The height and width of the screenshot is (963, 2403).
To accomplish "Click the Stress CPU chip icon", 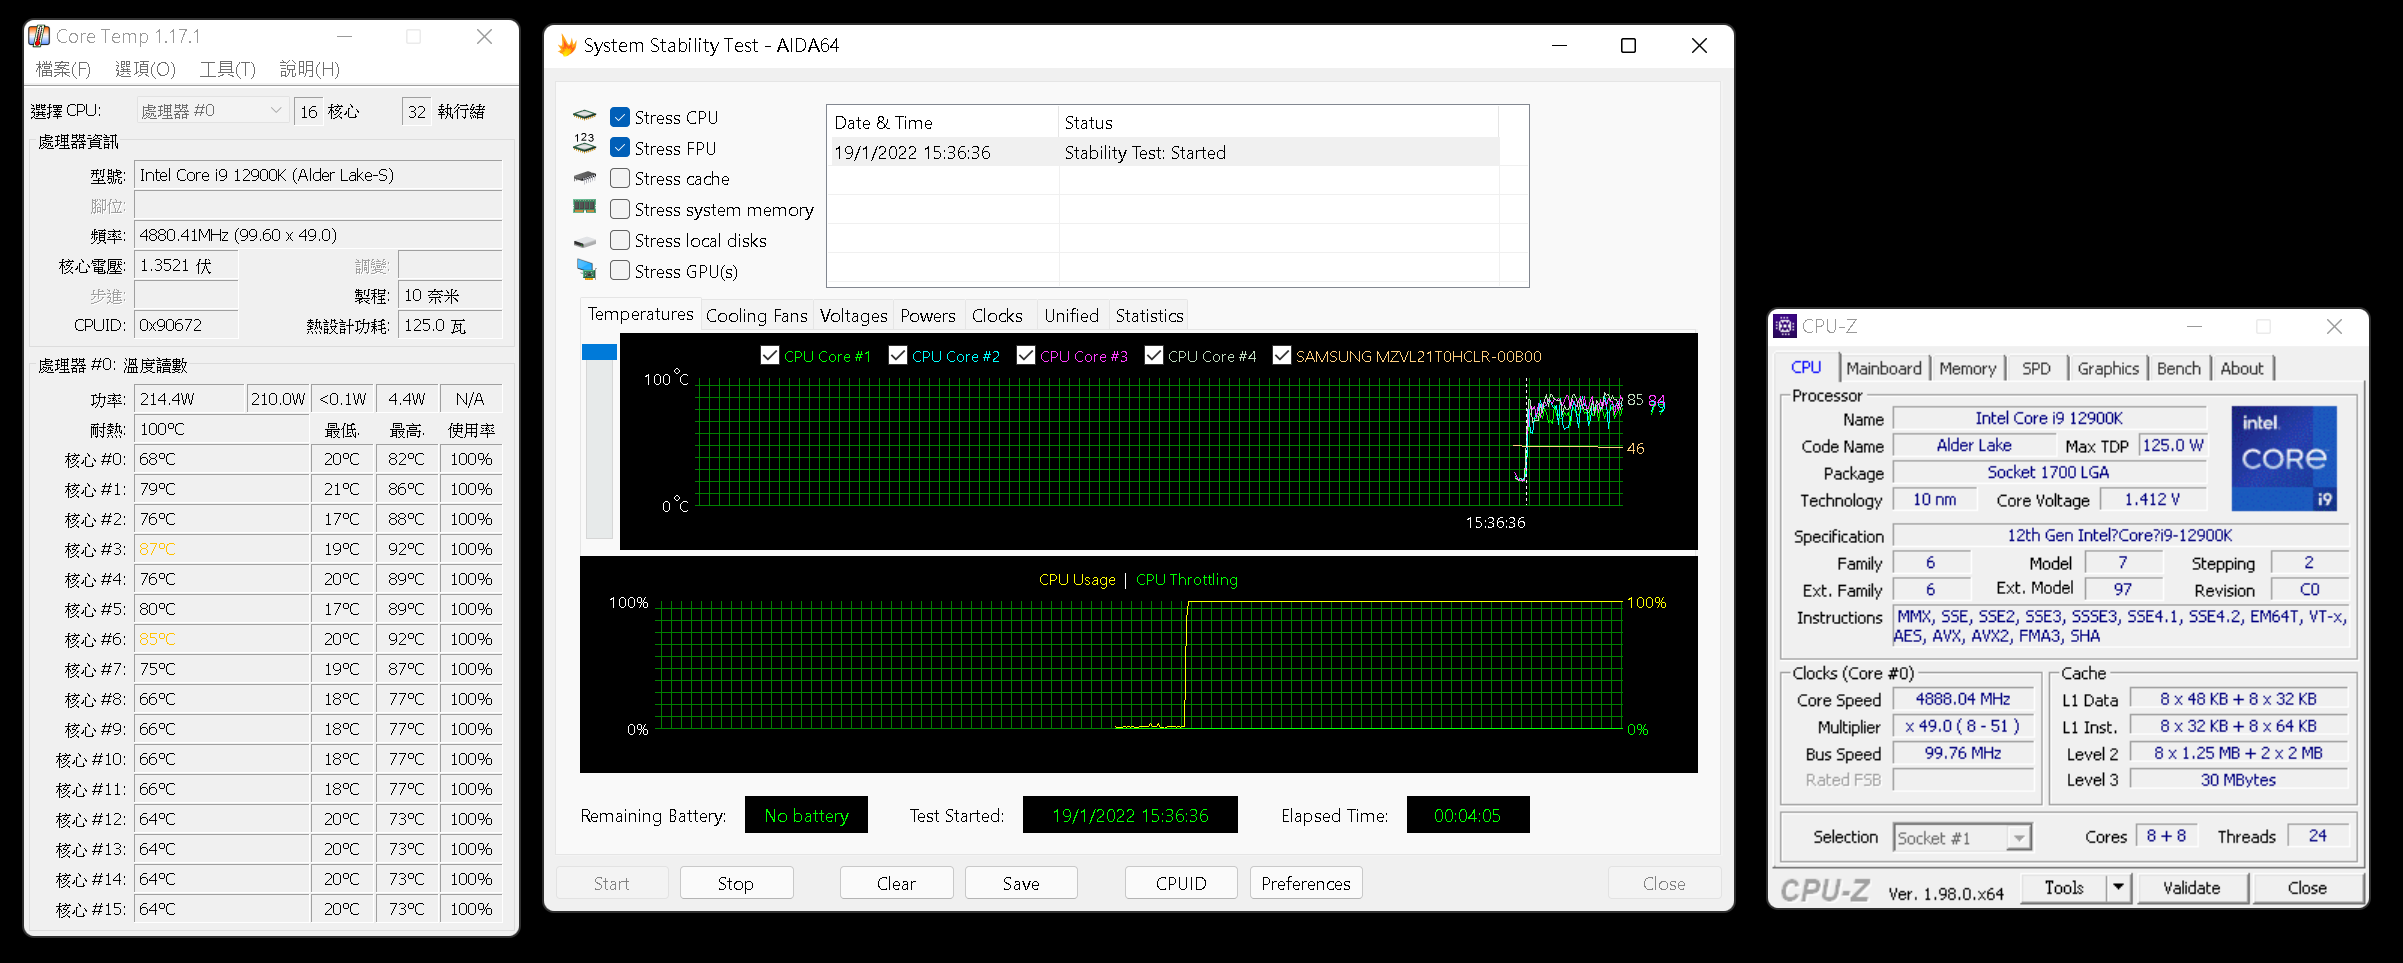I will pos(585,116).
